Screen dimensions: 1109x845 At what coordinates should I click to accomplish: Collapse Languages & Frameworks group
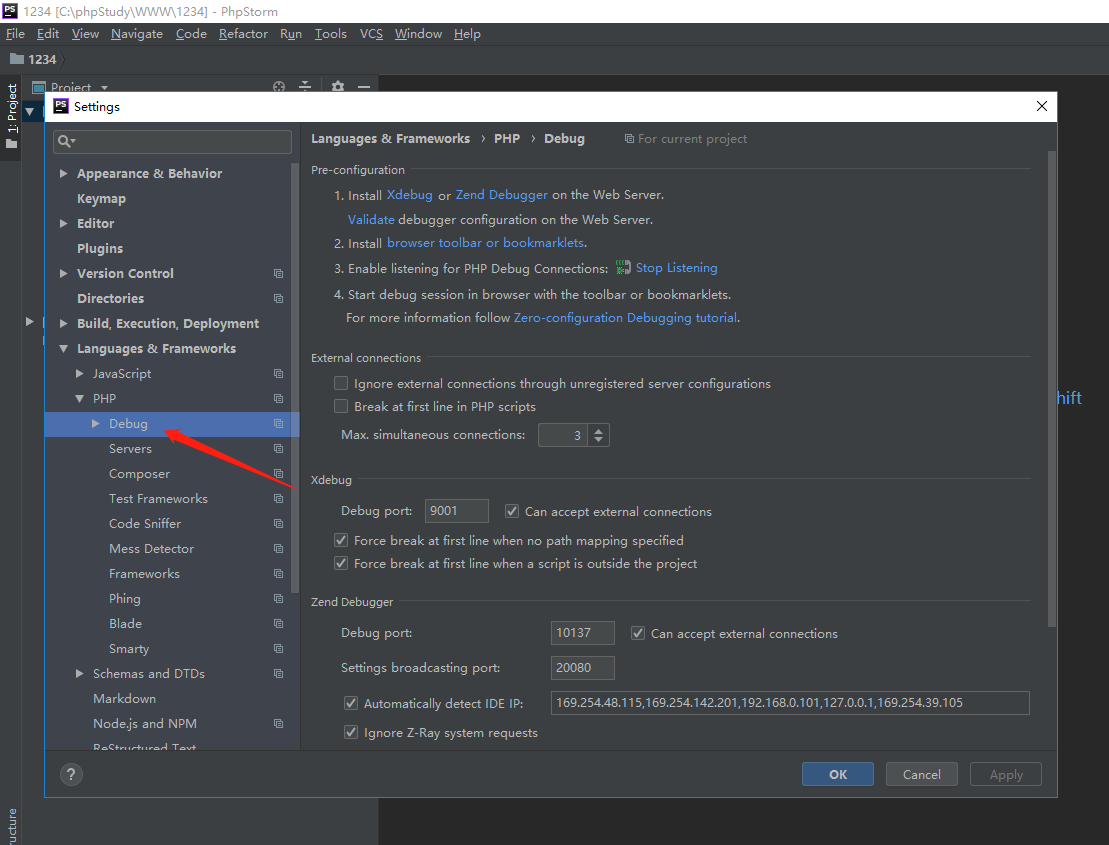64,349
